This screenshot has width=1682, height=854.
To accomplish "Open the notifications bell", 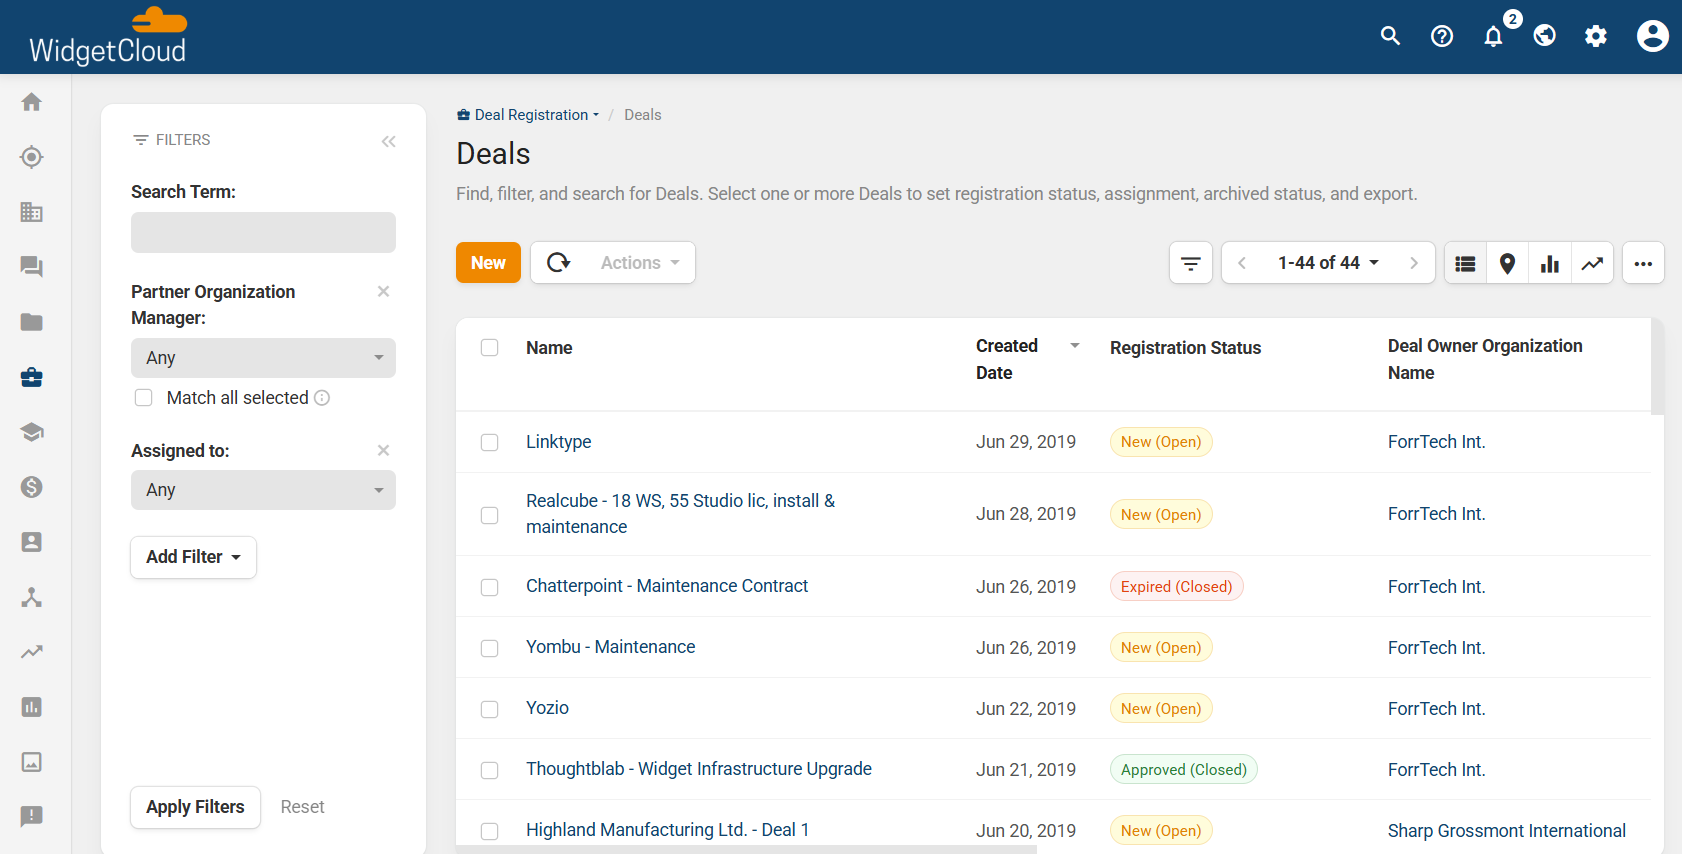I will [1493, 37].
